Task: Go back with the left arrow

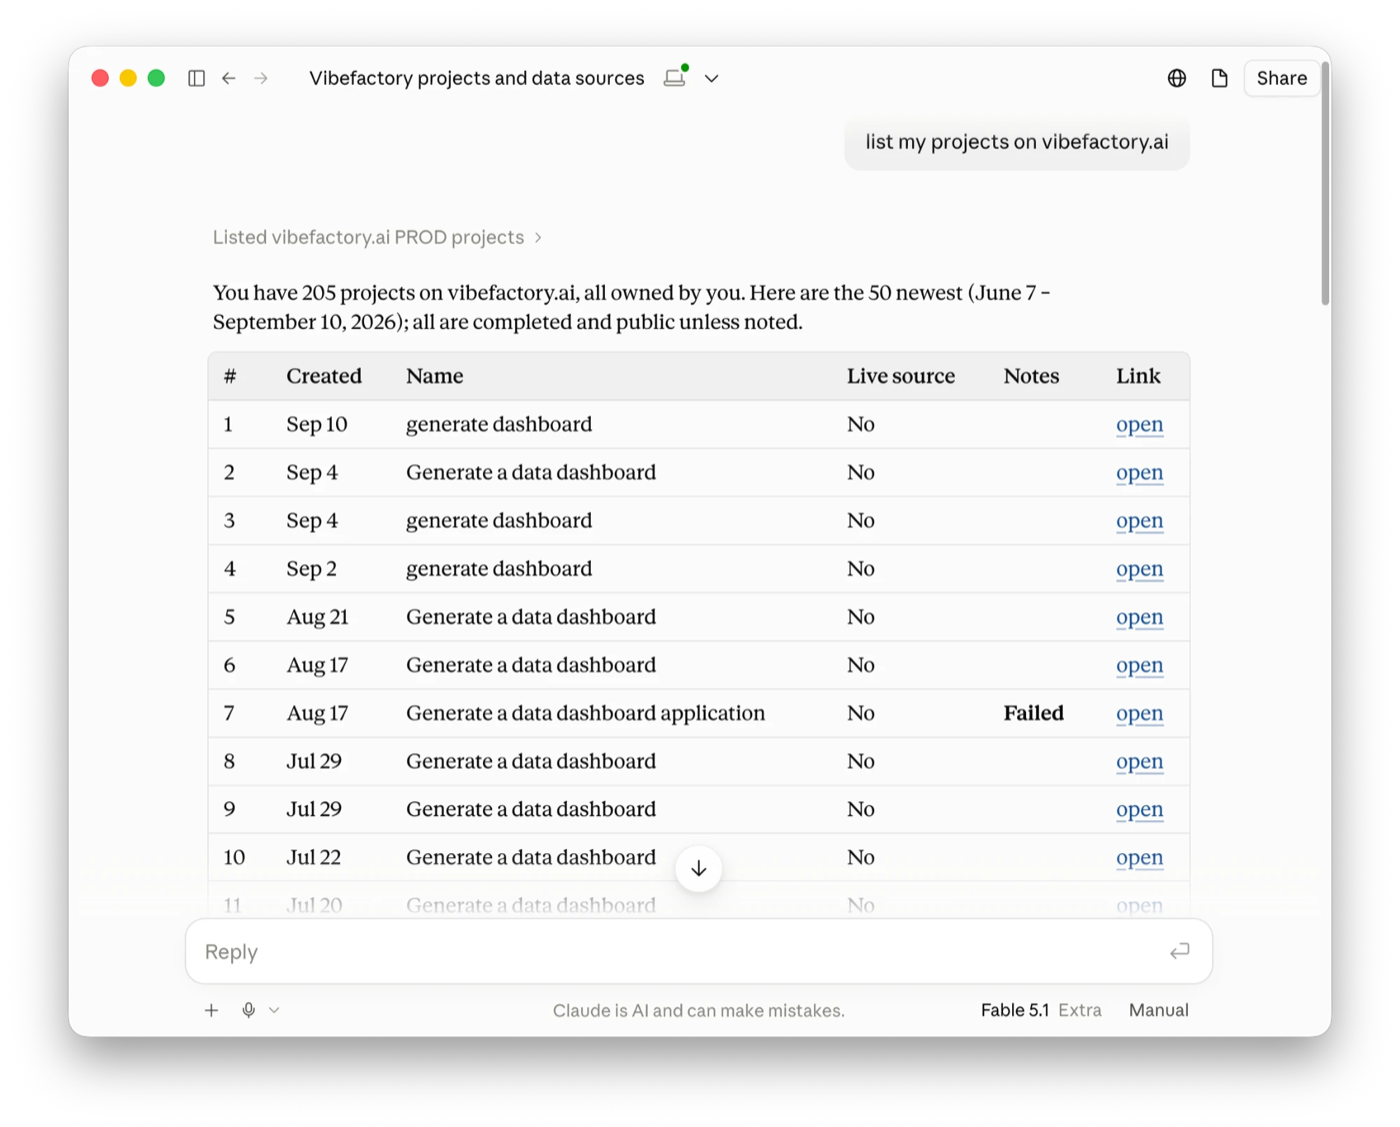Action: (x=229, y=78)
